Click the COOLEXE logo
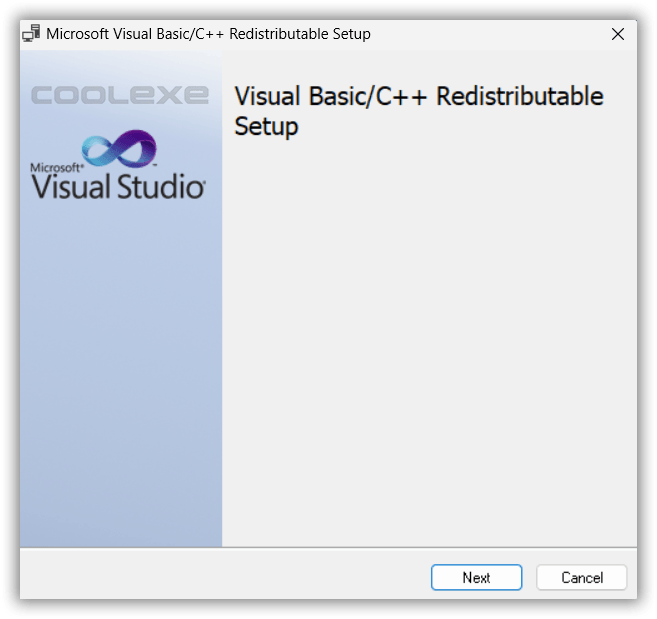 120,96
